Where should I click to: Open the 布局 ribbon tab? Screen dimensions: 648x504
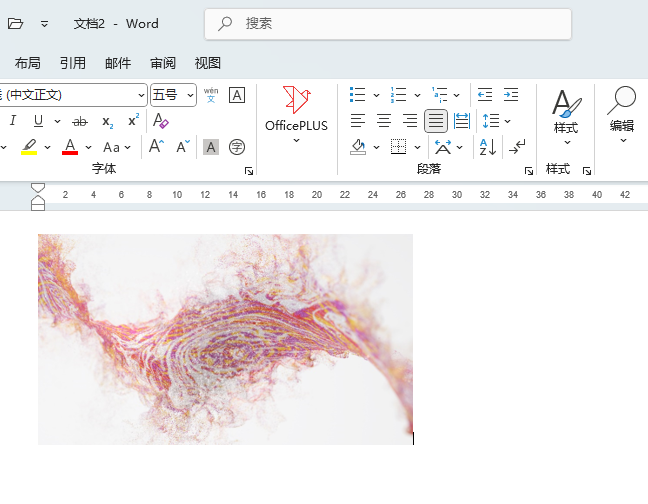(28, 63)
